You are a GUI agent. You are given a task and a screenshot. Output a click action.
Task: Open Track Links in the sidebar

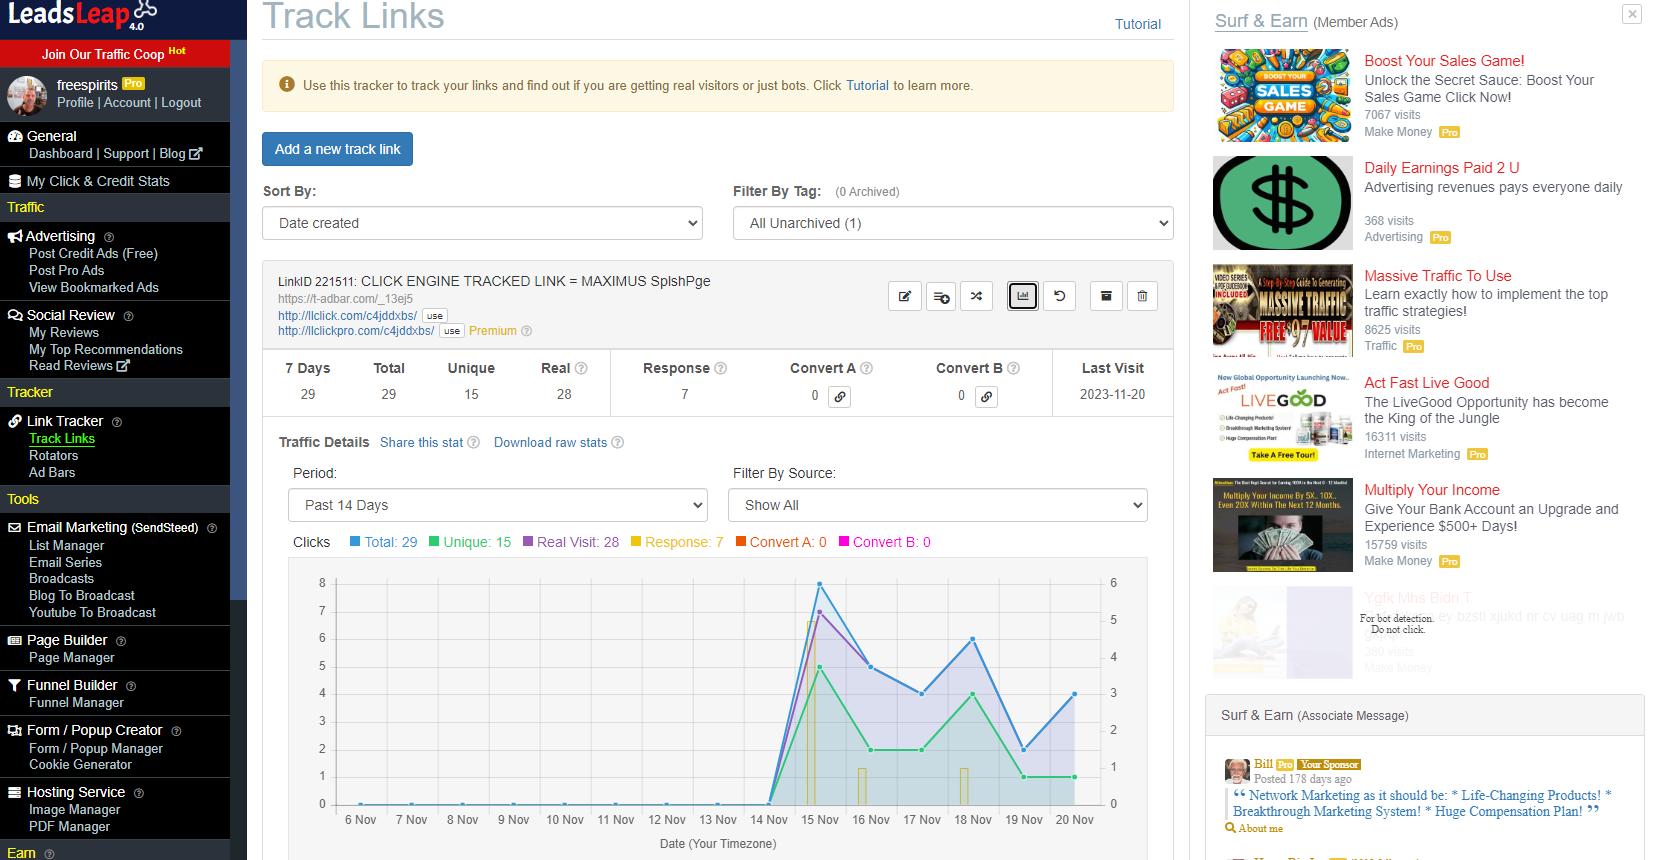point(62,439)
